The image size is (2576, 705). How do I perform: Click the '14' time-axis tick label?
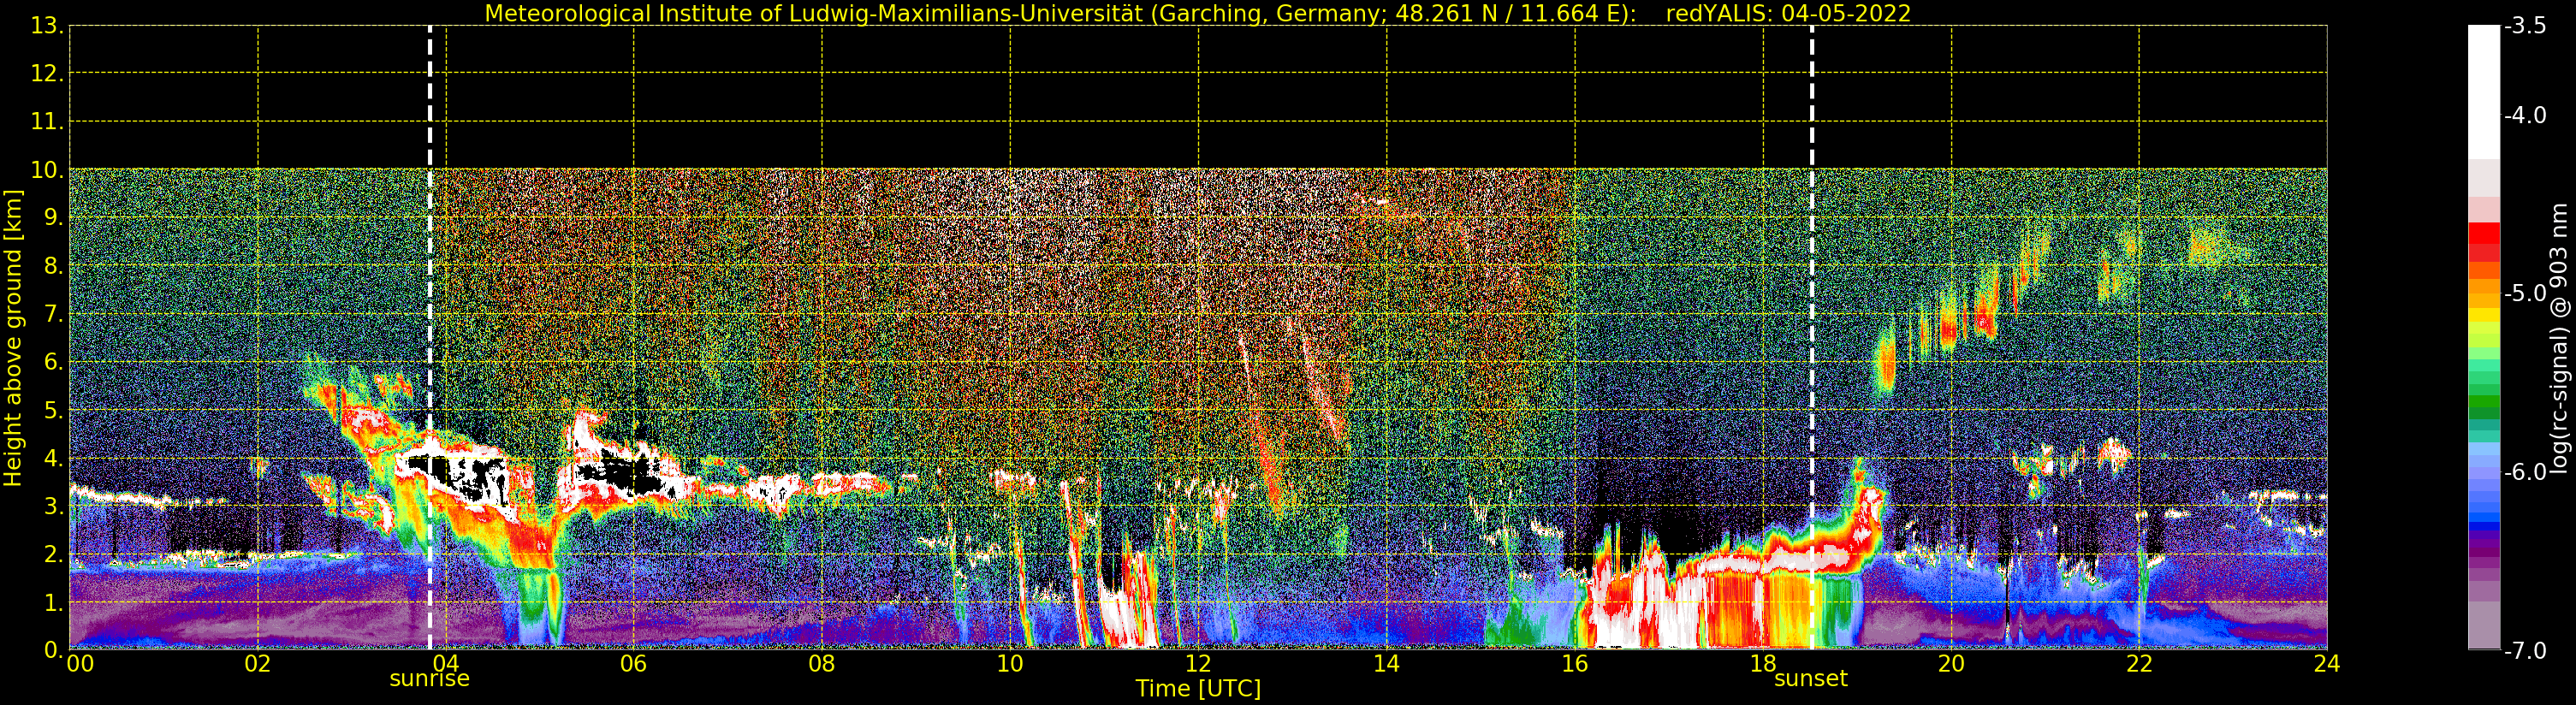click(1386, 664)
